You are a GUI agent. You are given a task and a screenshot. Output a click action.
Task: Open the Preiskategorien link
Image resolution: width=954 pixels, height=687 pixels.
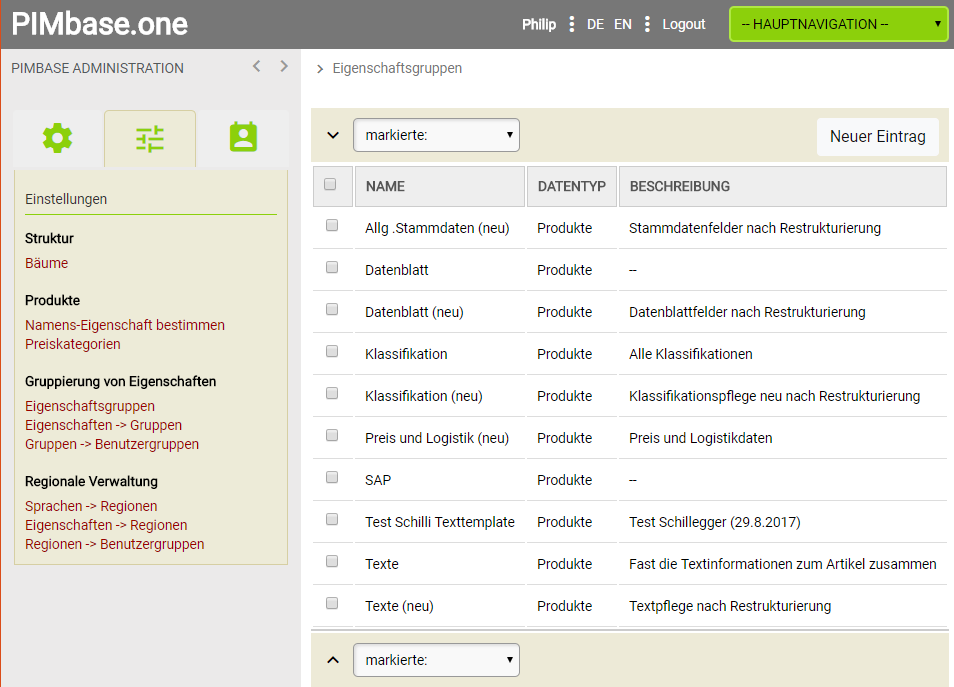(x=73, y=344)
